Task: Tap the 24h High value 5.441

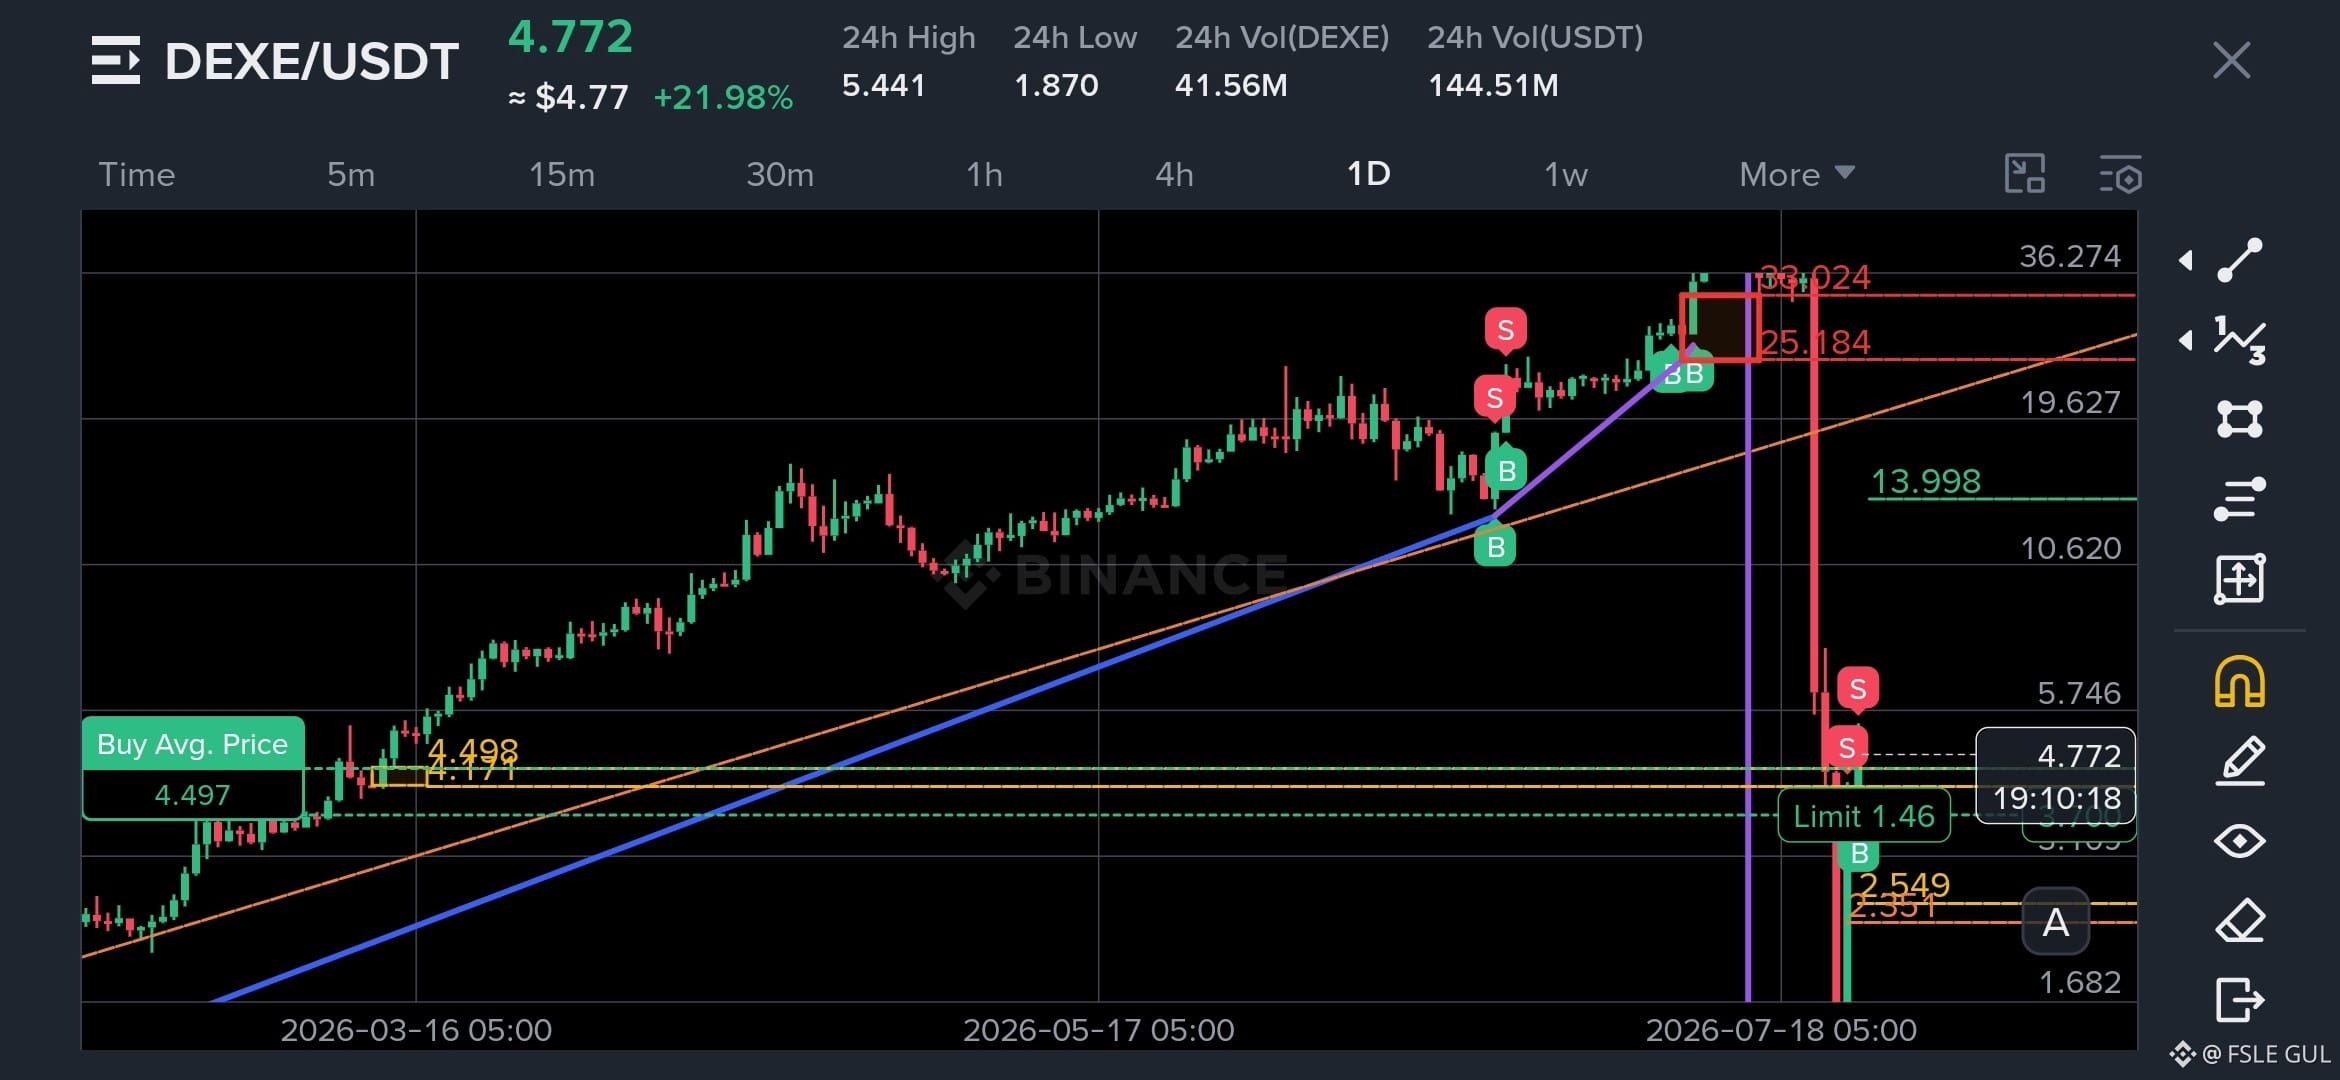Action: pos(883,85)
